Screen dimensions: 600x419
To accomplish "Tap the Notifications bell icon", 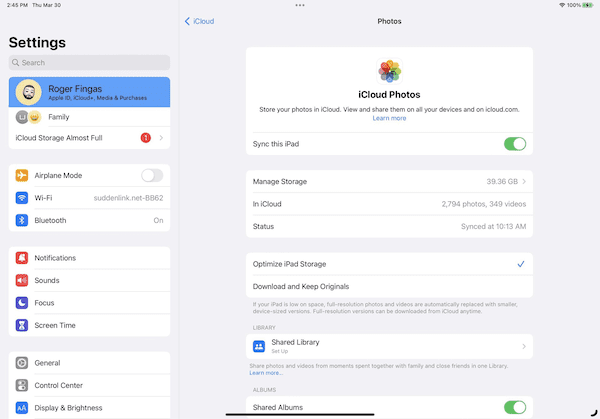I will (x=22, y=258).
